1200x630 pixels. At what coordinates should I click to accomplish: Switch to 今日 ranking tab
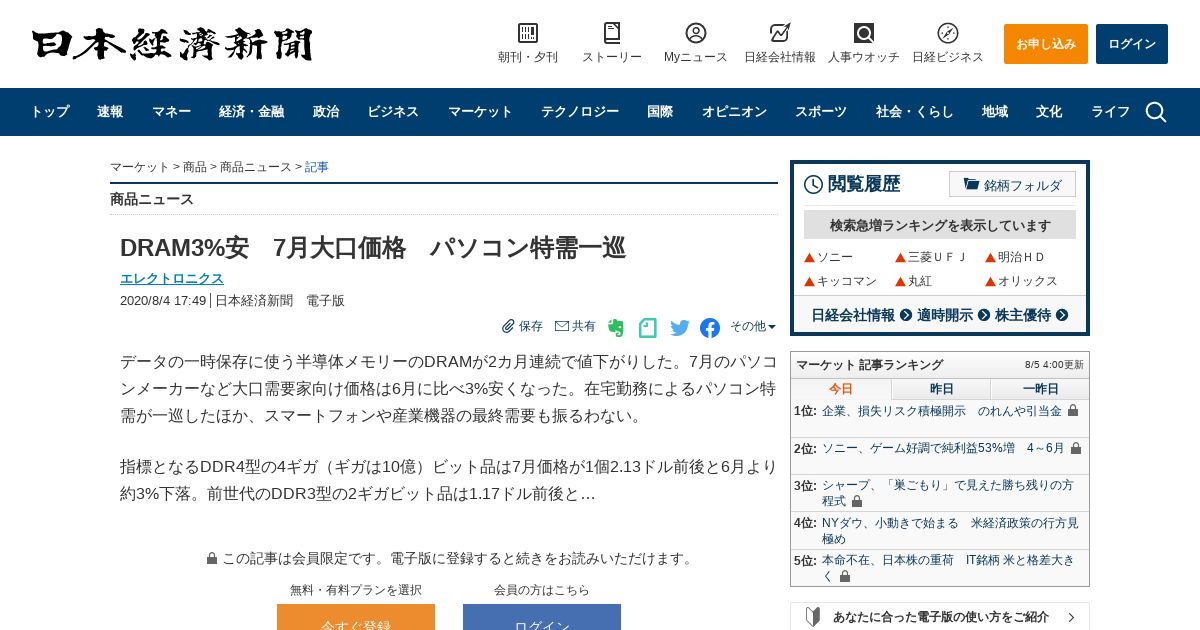tap(841, 389)
